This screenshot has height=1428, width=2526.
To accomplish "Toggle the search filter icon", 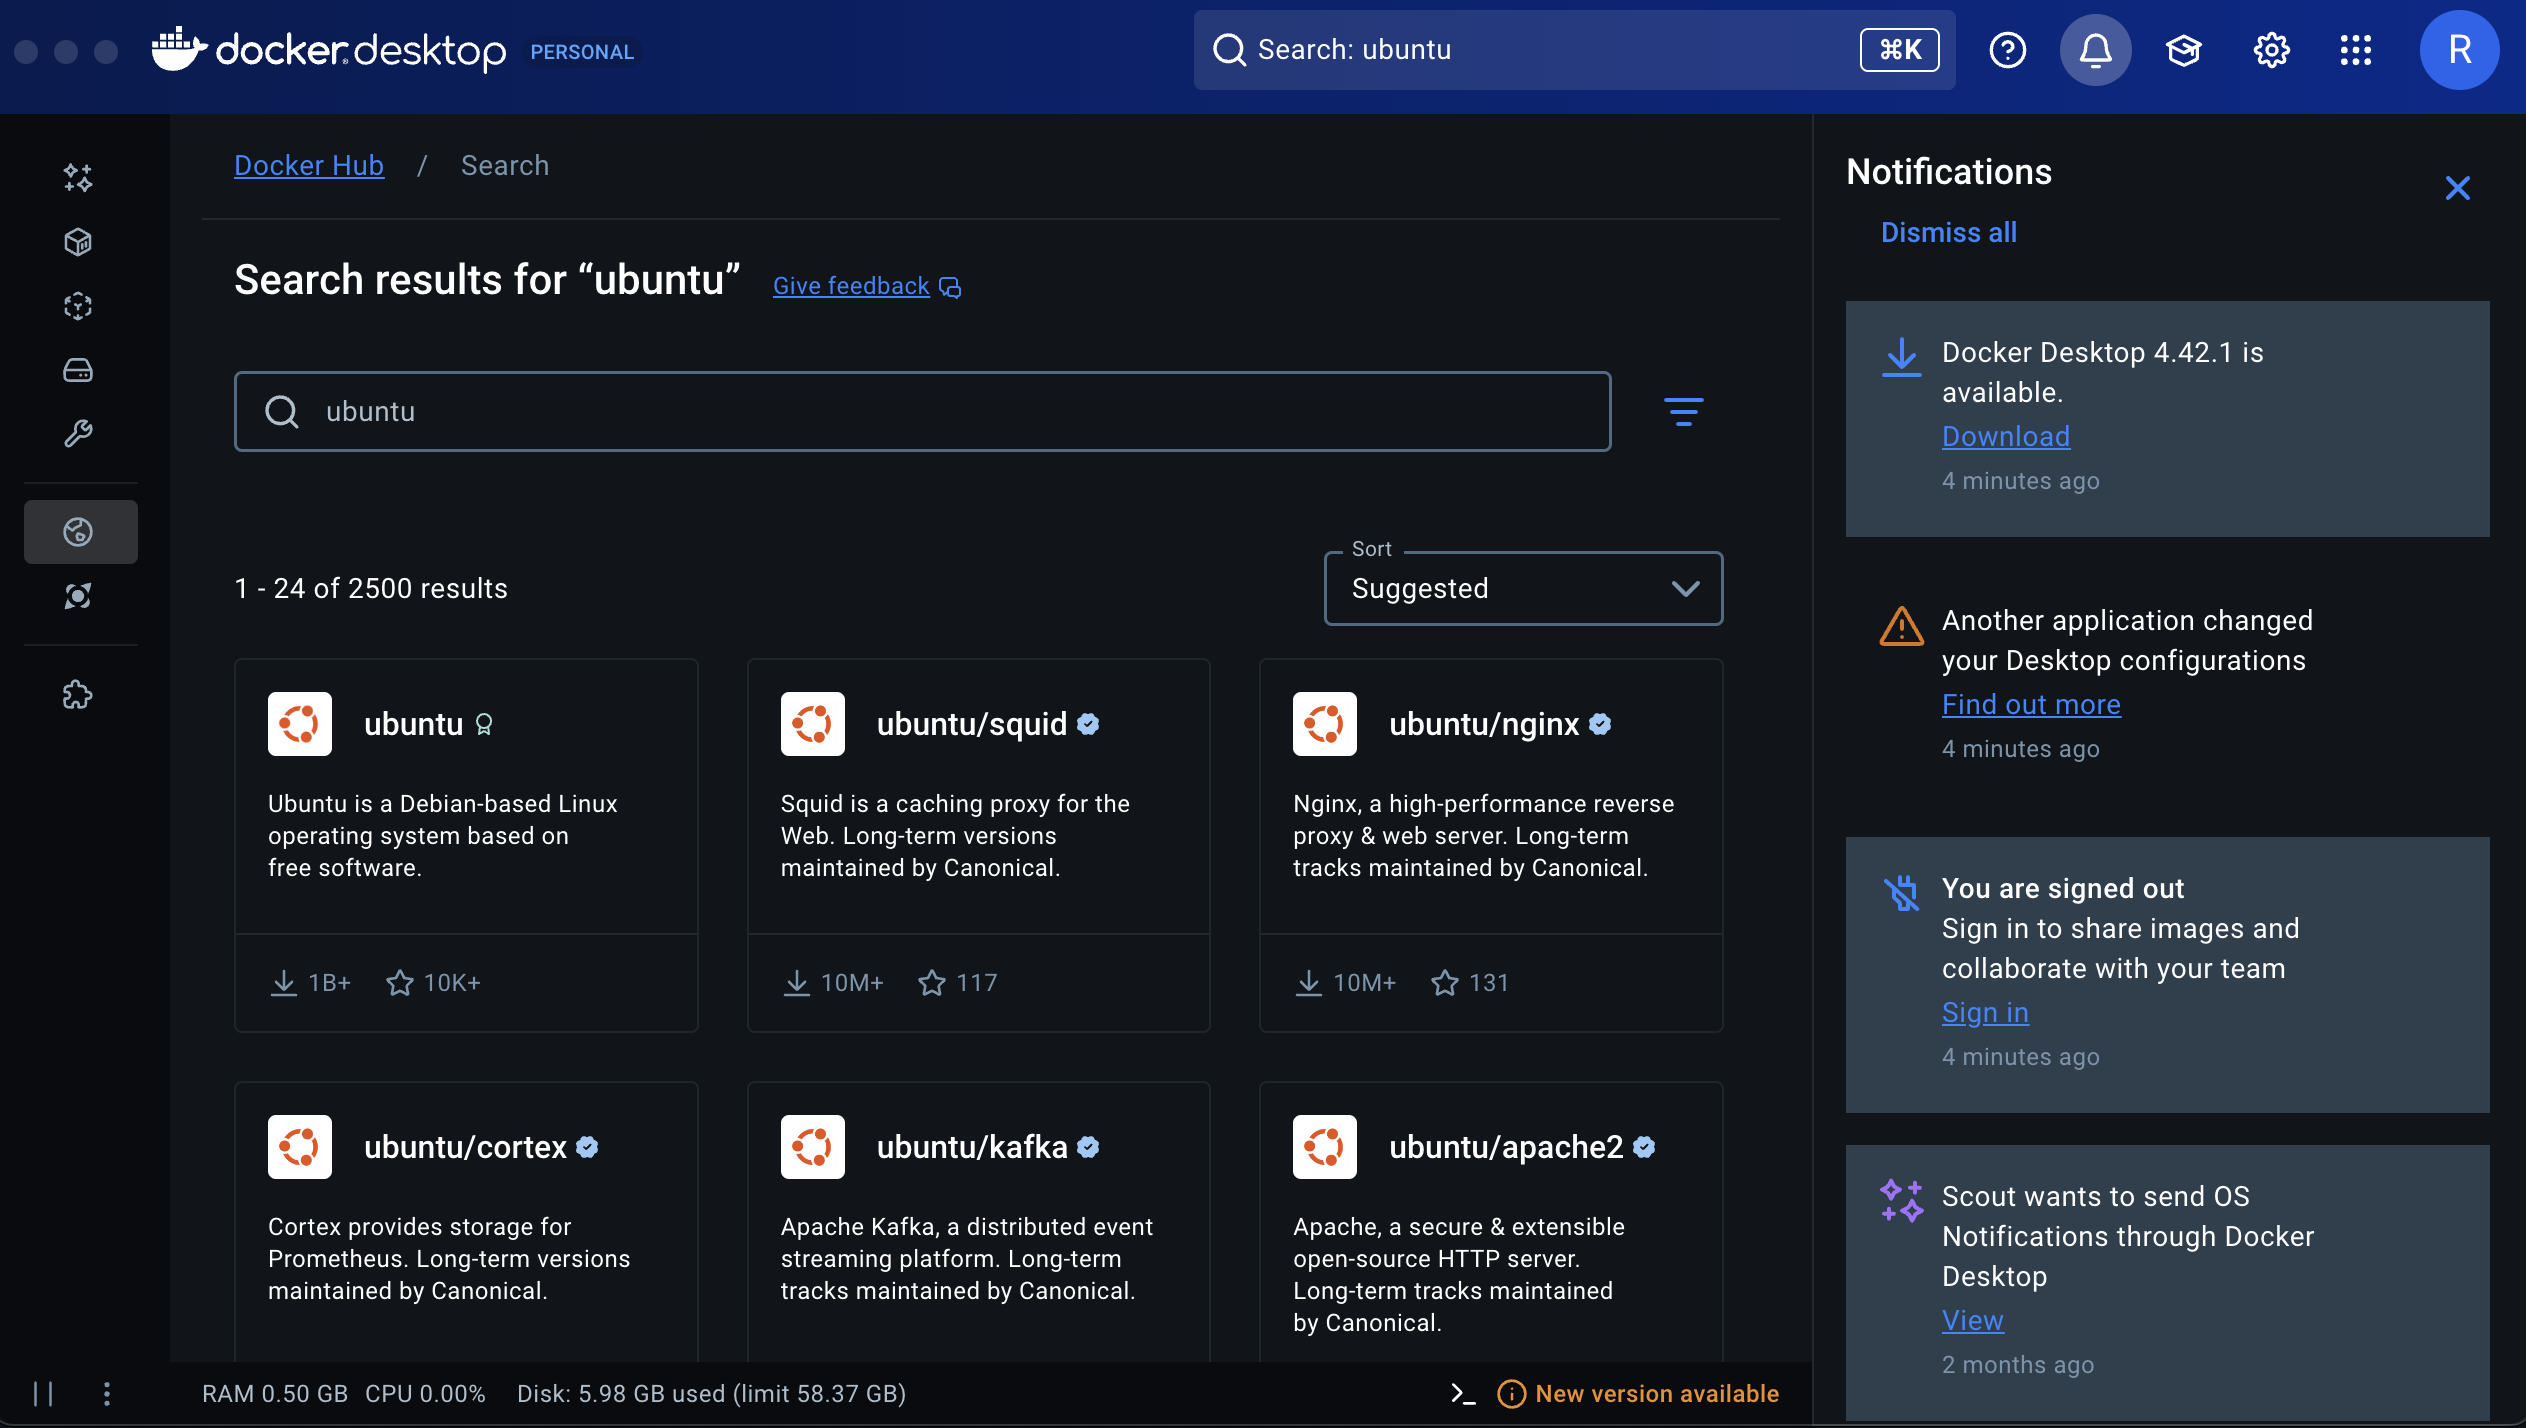I will (x=1684, y=411).
